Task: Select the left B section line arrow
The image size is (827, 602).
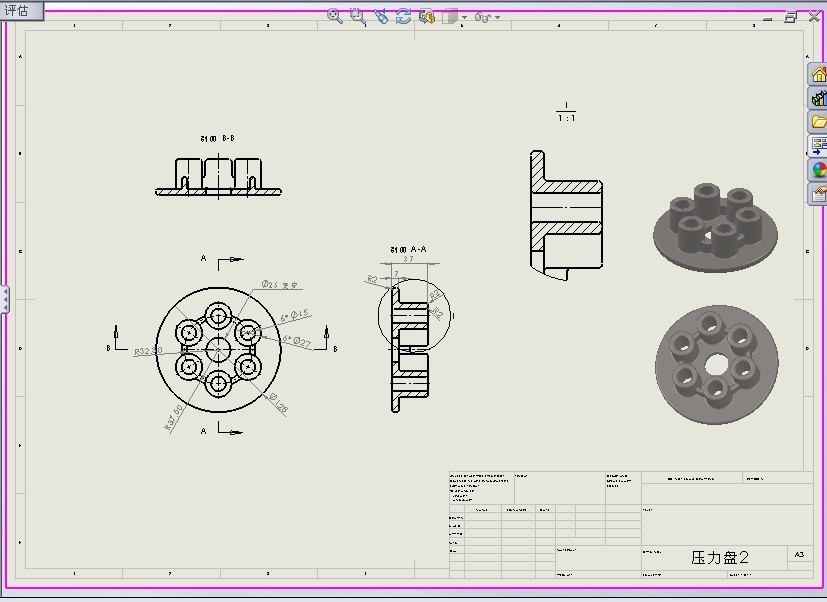Action: pos(120,338)
